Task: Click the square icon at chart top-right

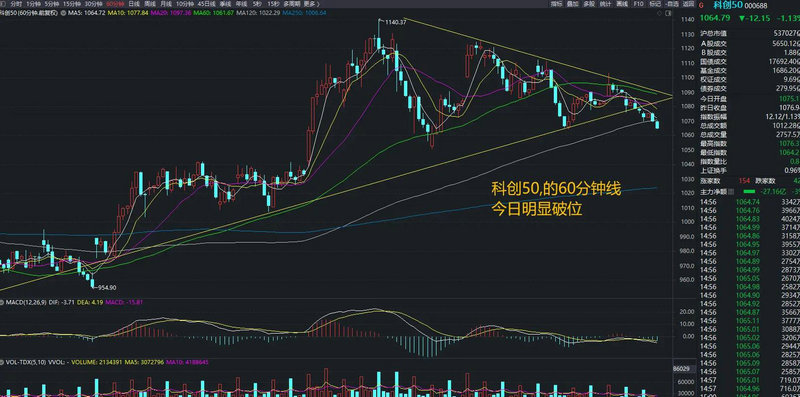Action: click(x=668, y=13)
